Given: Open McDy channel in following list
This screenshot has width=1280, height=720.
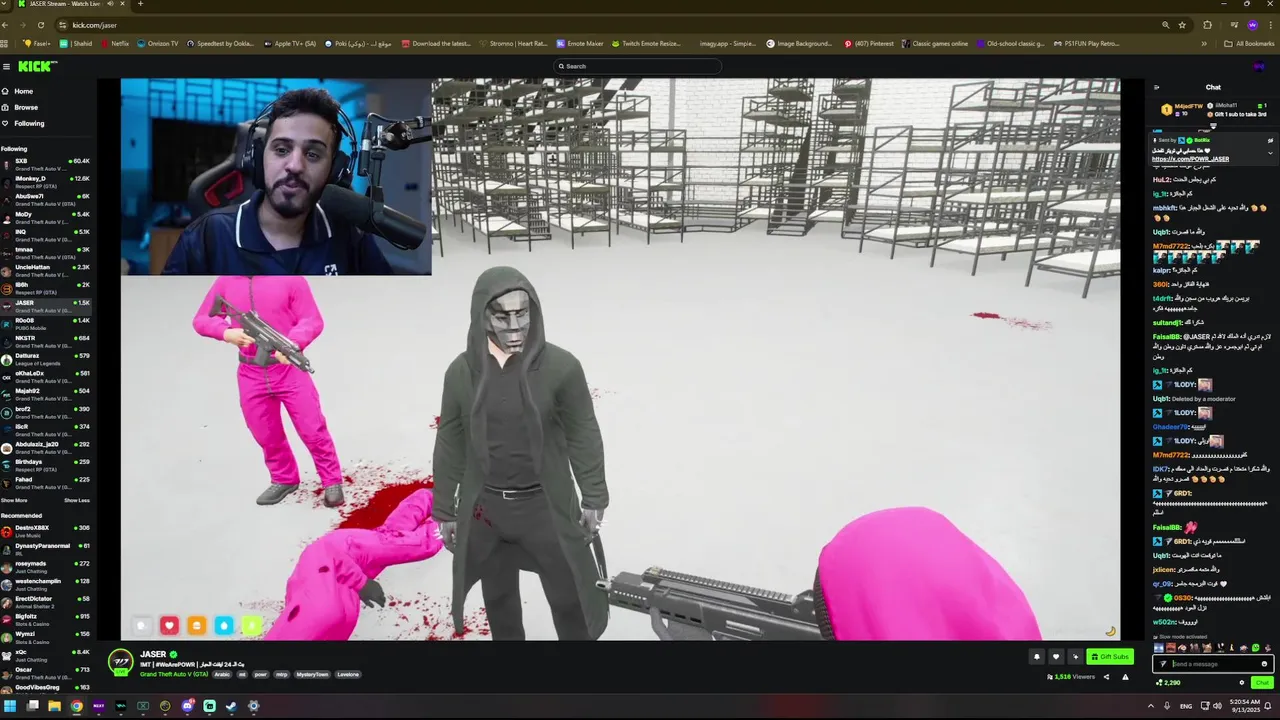Looking at the screenshot, I should click(47, 217).
